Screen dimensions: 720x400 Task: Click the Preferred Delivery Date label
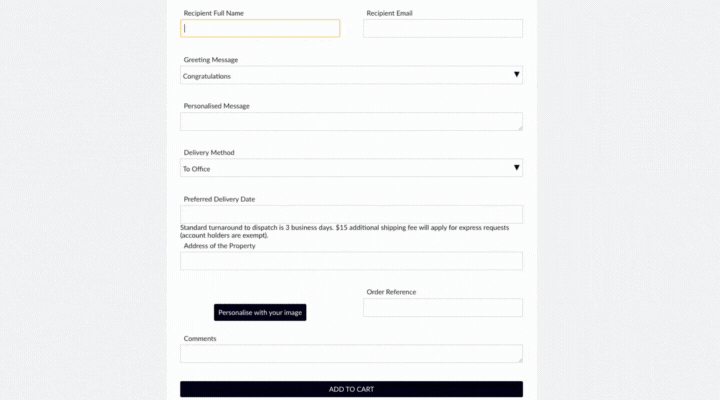[x=219, y=199]
